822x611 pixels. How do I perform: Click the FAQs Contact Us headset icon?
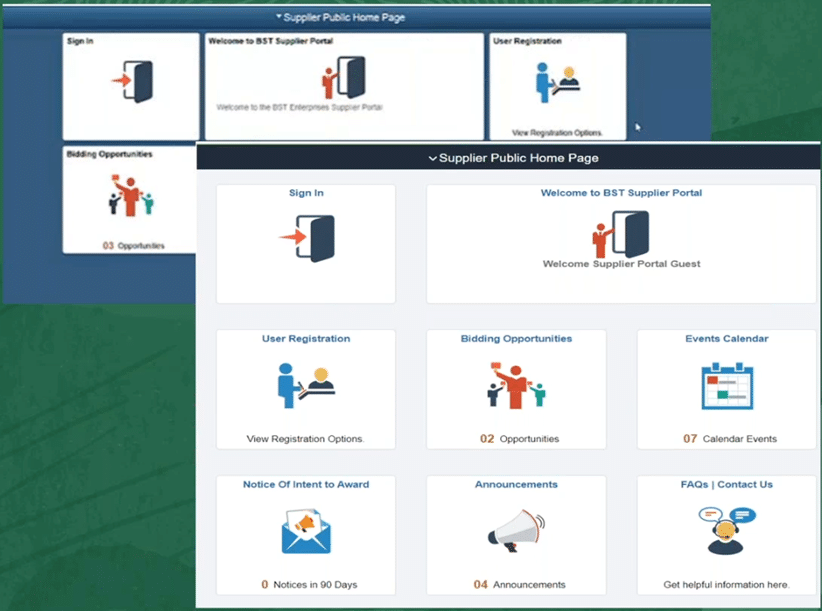pos(725,530)
